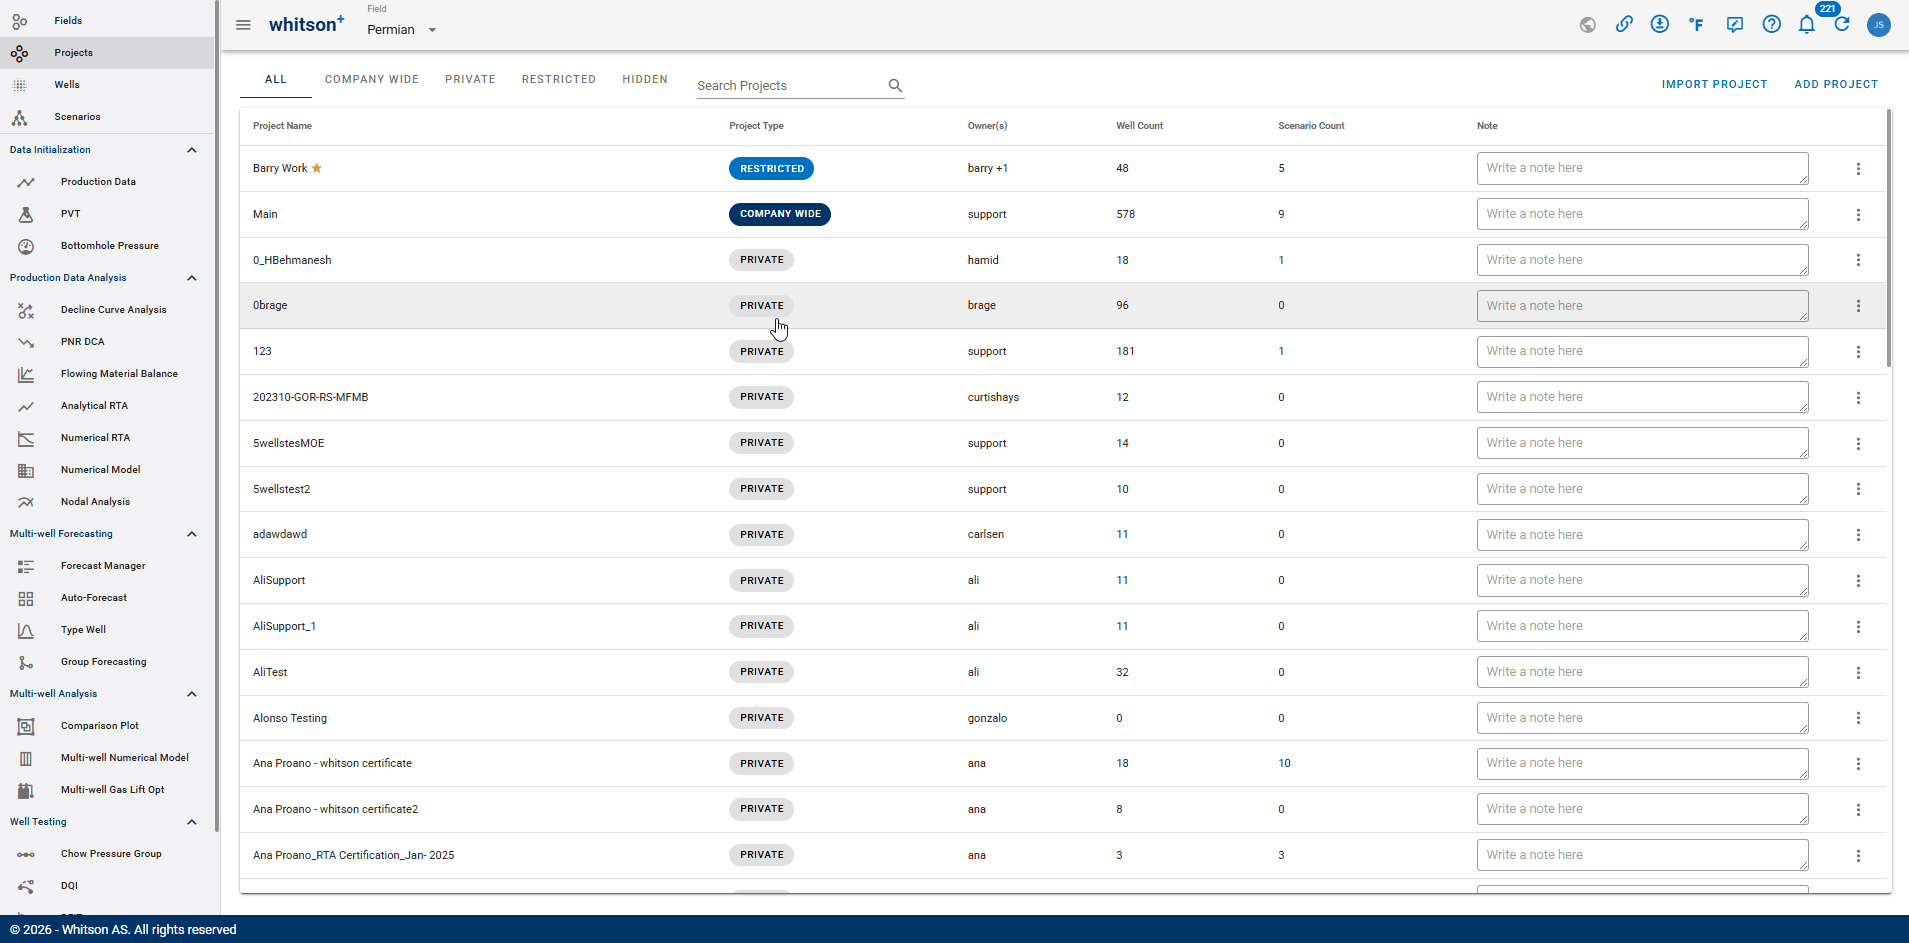Screen dimensions: 1909x943
Task: Open the Ana Proano - whitson certificate project
Action: tap(332, 764)
